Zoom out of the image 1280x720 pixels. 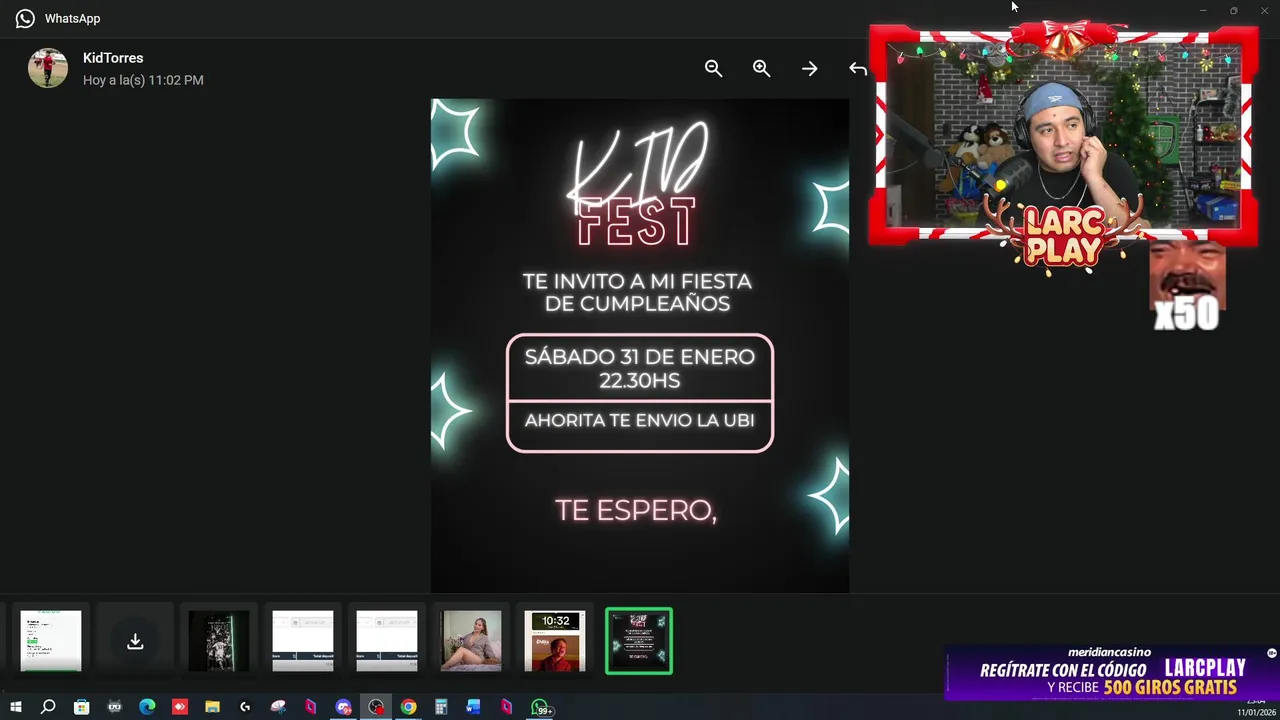(713, 68)
